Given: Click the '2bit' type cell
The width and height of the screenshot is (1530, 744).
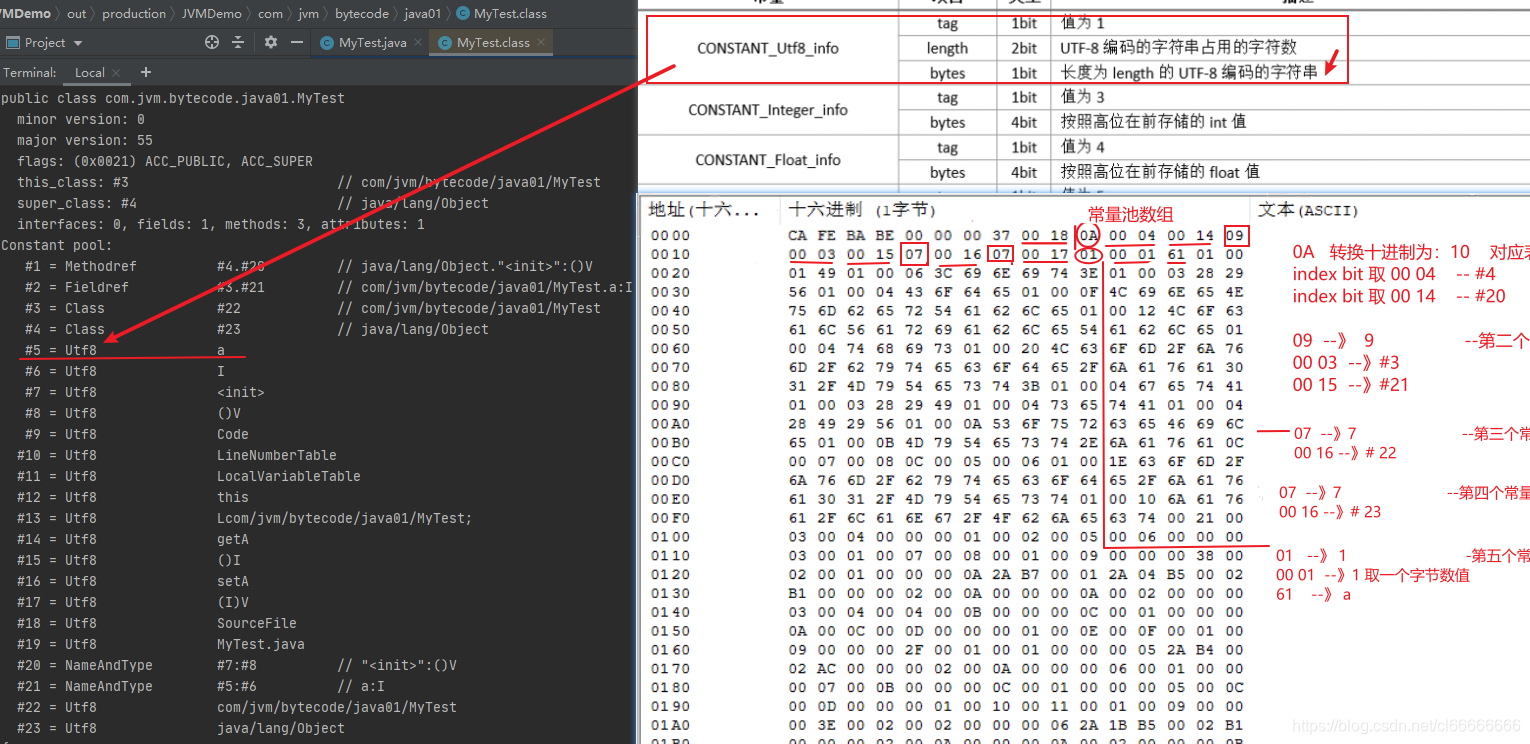Looking at the screenshot, I should point(1023,48).
